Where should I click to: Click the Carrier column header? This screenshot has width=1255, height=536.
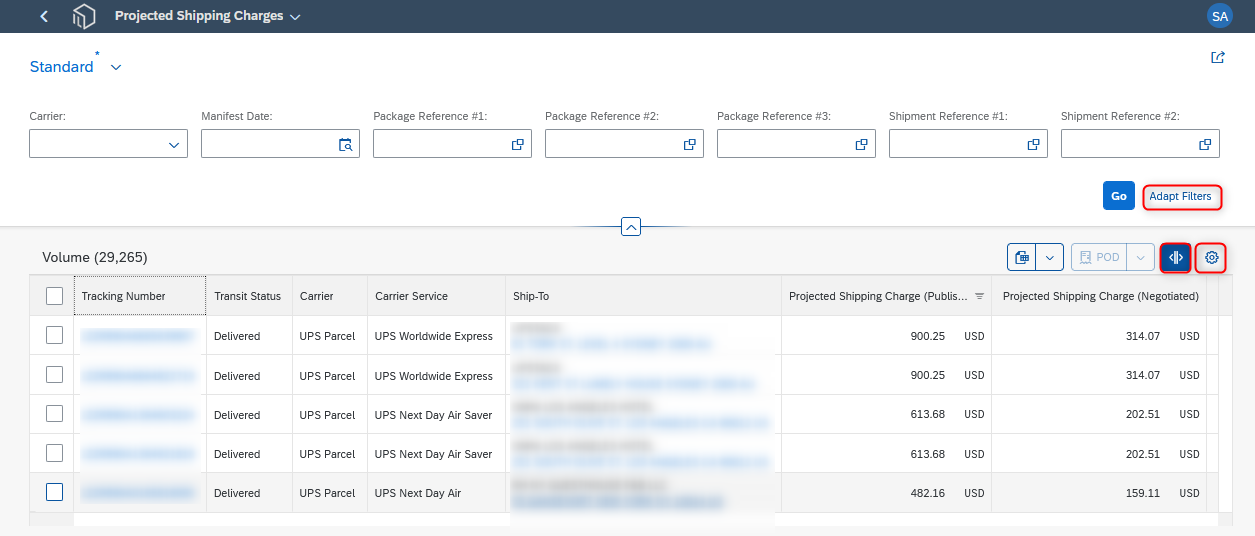click(x=329, y=296)
